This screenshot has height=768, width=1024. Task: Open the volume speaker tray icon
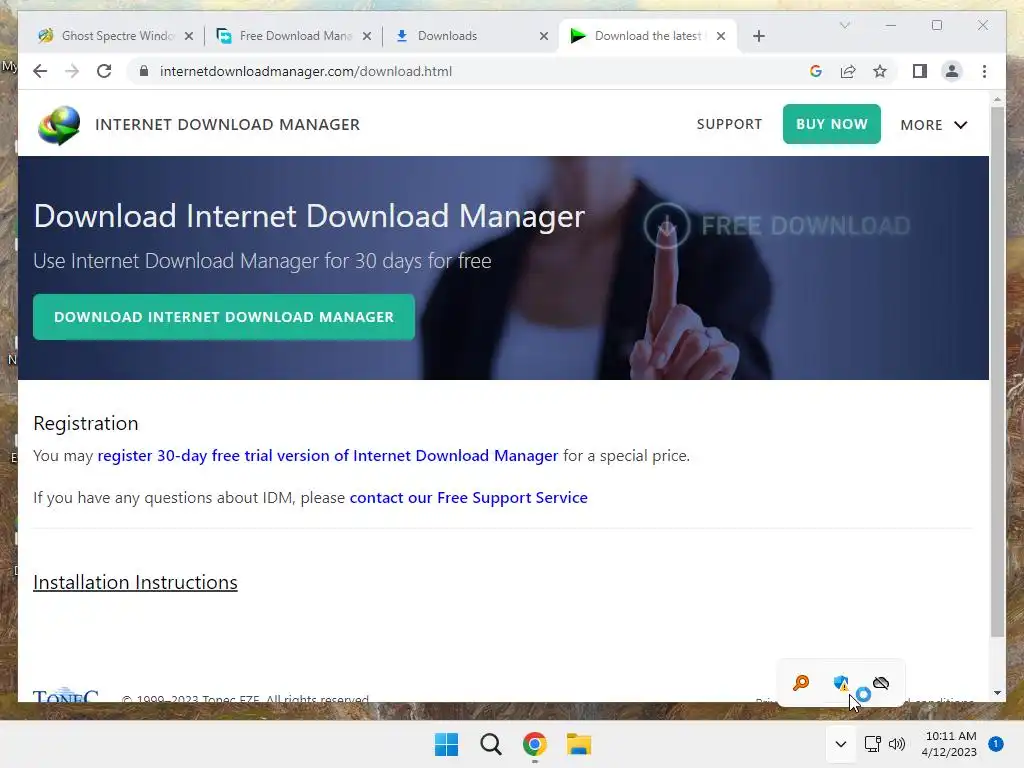[x=897, y=744]
